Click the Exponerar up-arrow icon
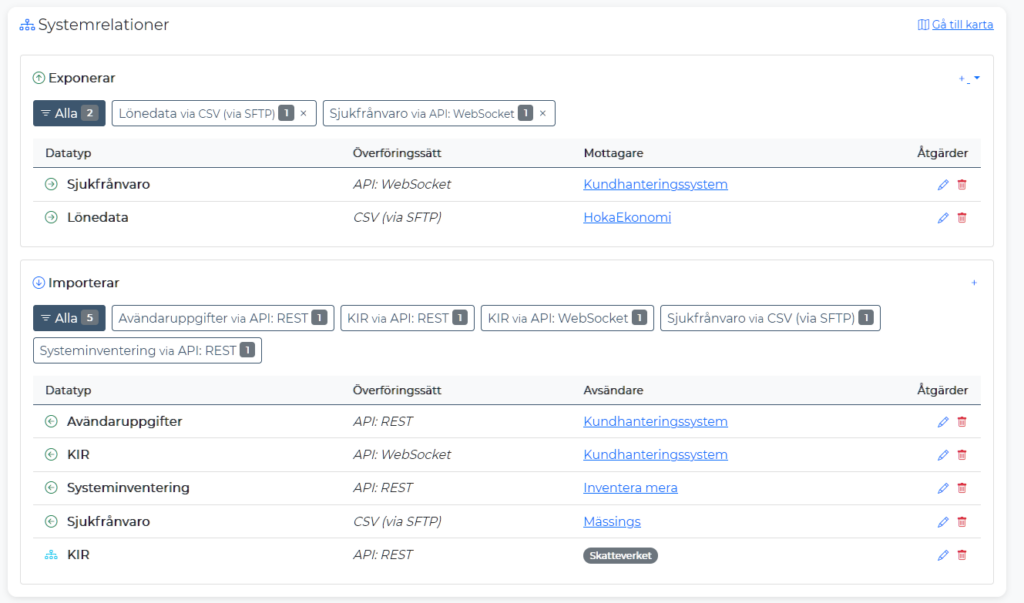The image size is (1024, 603). (39, 78)
